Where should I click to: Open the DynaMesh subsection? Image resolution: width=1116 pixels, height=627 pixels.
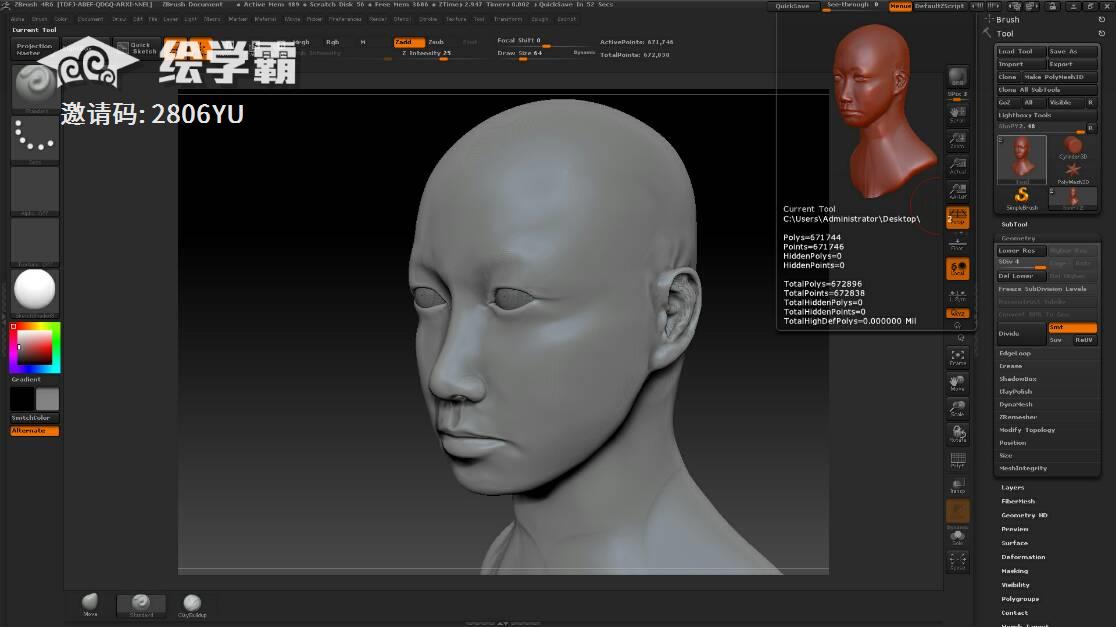1017,404
